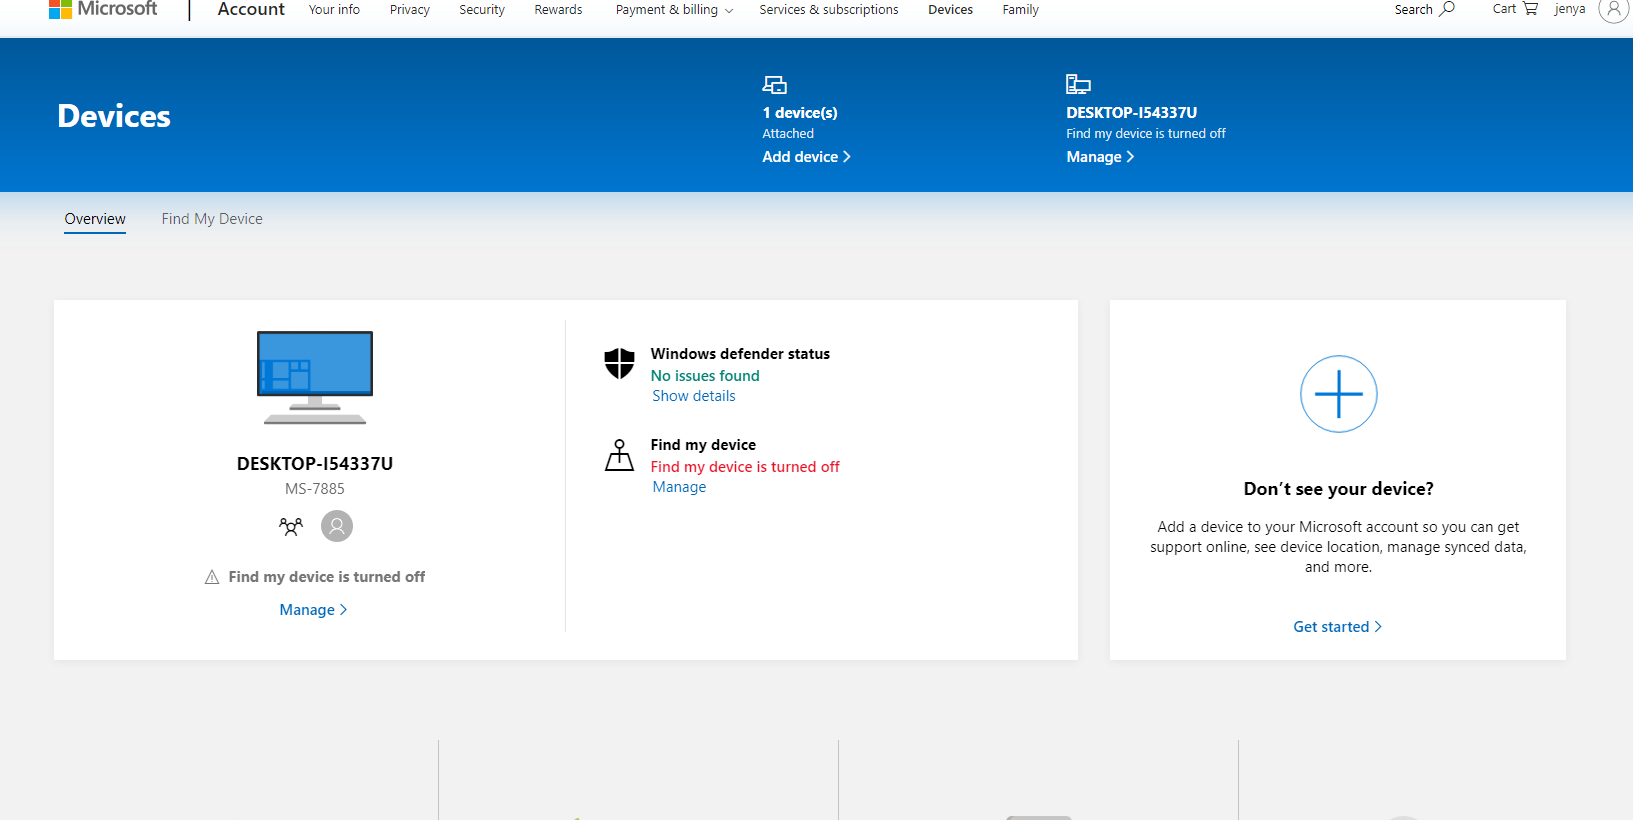
Task: Click 'Find my device' heading on card
Action: click(x=703, y=445)
